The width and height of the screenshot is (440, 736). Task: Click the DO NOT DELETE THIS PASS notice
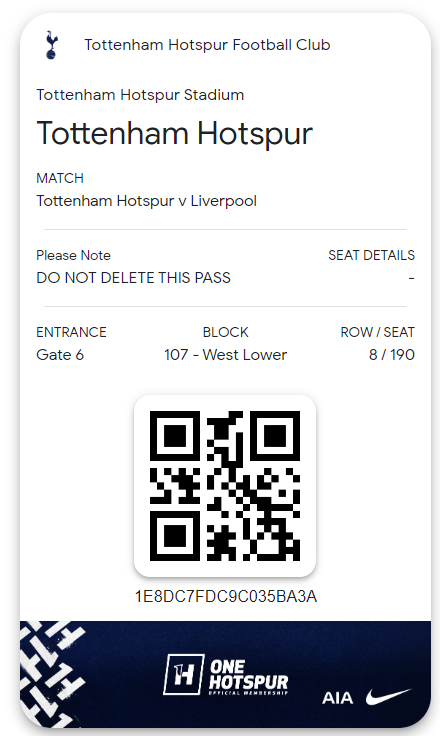133,278
